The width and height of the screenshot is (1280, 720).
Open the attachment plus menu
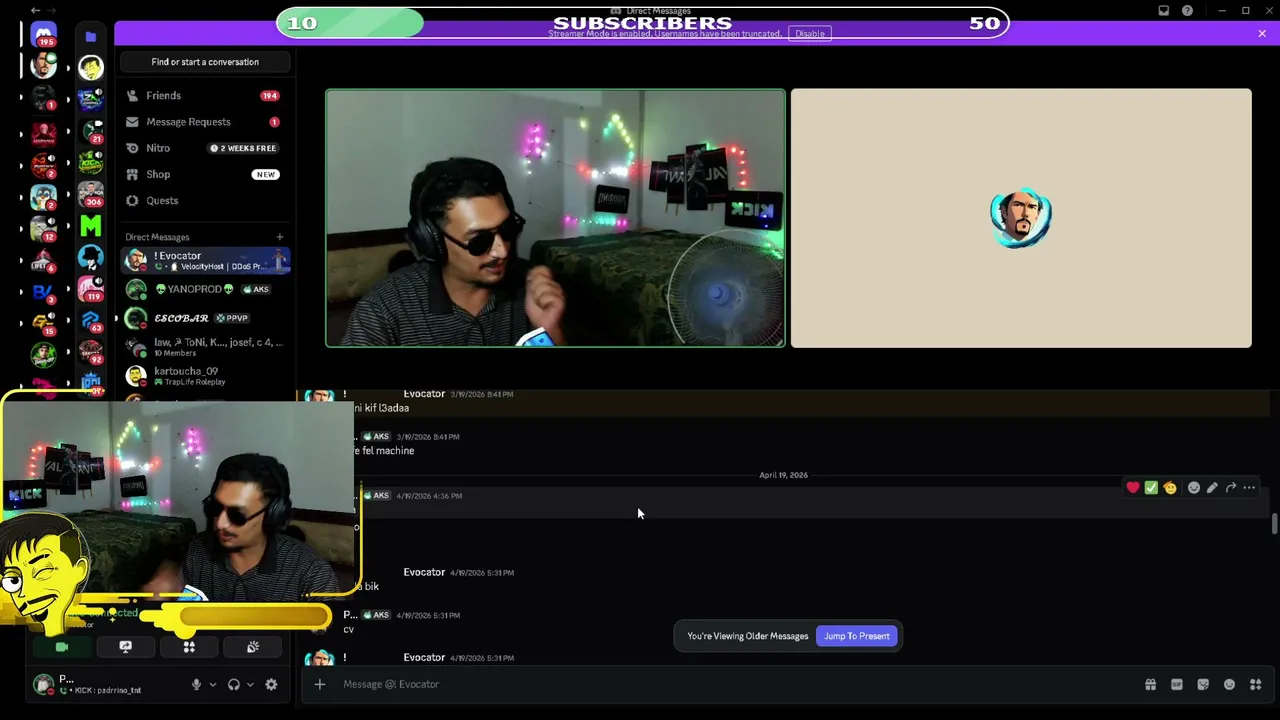click(x=319, y=684)
